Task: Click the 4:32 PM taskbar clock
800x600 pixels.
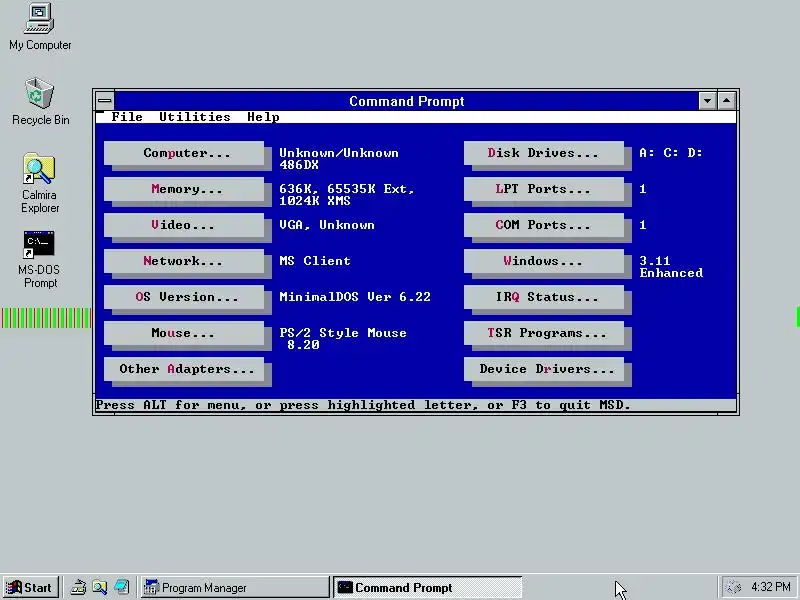Action: 770,587
